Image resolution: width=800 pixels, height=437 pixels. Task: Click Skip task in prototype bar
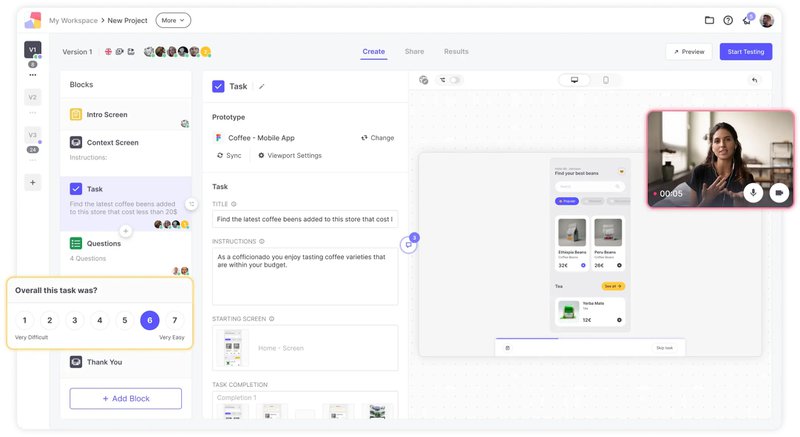[664, 348]
